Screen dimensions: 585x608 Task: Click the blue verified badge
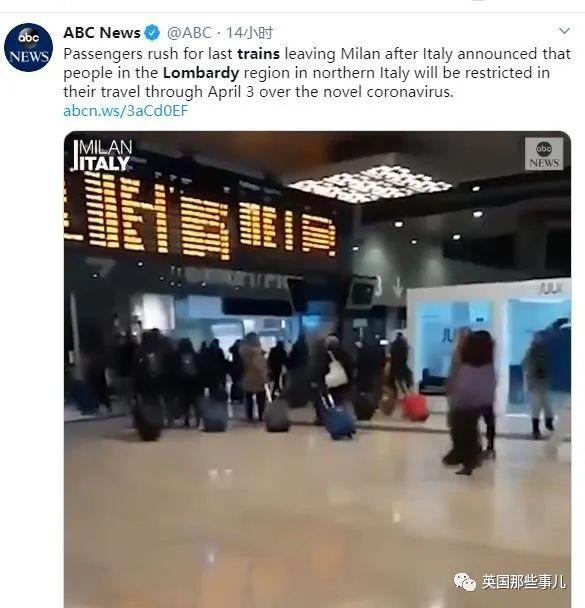click(152, 33)
